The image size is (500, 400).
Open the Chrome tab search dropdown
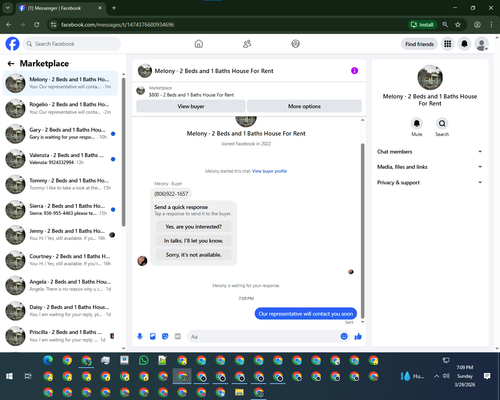[7, 8]
